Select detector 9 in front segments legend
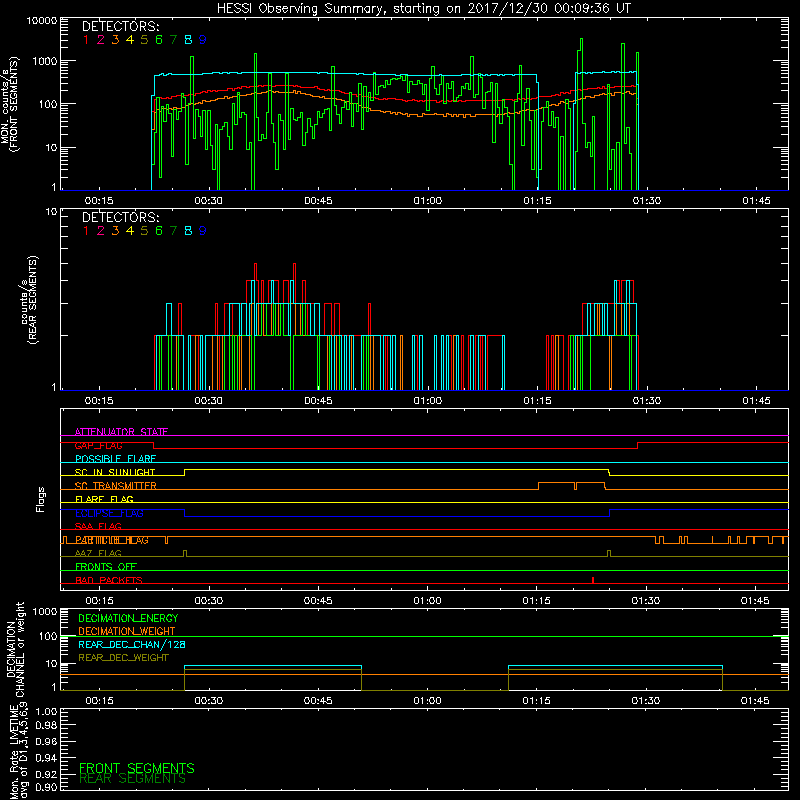The height and width of the screenshot is (800, 800). tap(203, 40)
